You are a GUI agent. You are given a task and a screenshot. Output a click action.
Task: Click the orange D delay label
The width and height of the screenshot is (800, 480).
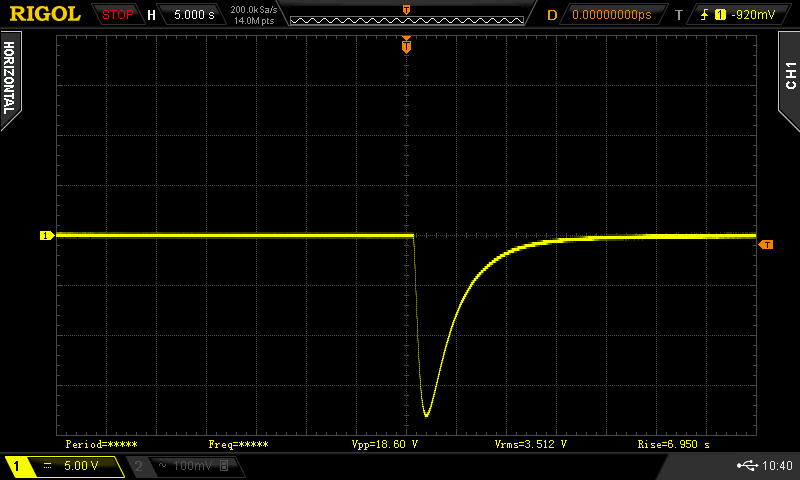(552, 15)
